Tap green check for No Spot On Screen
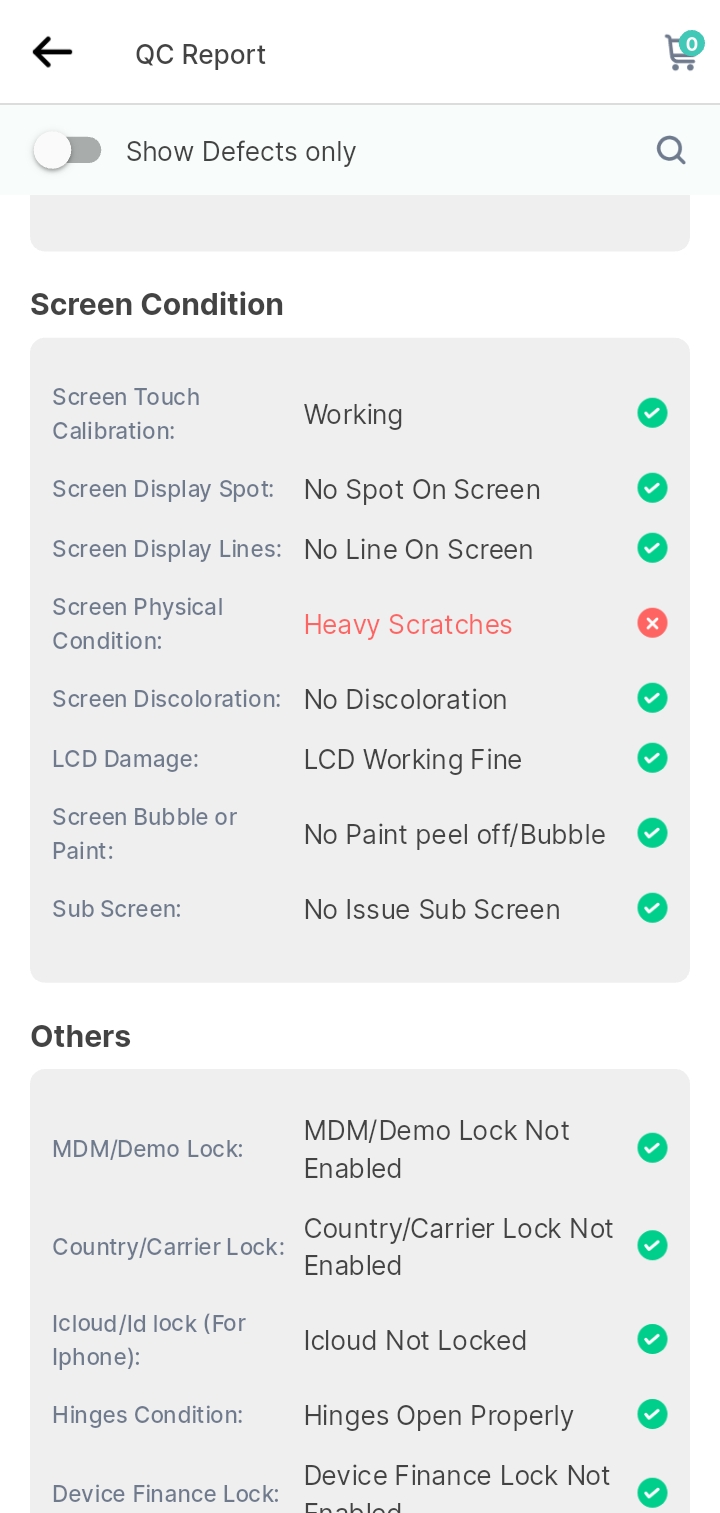Image resolution: width=720 pixels, height=1513 pixels. click(x=652, y=488)
